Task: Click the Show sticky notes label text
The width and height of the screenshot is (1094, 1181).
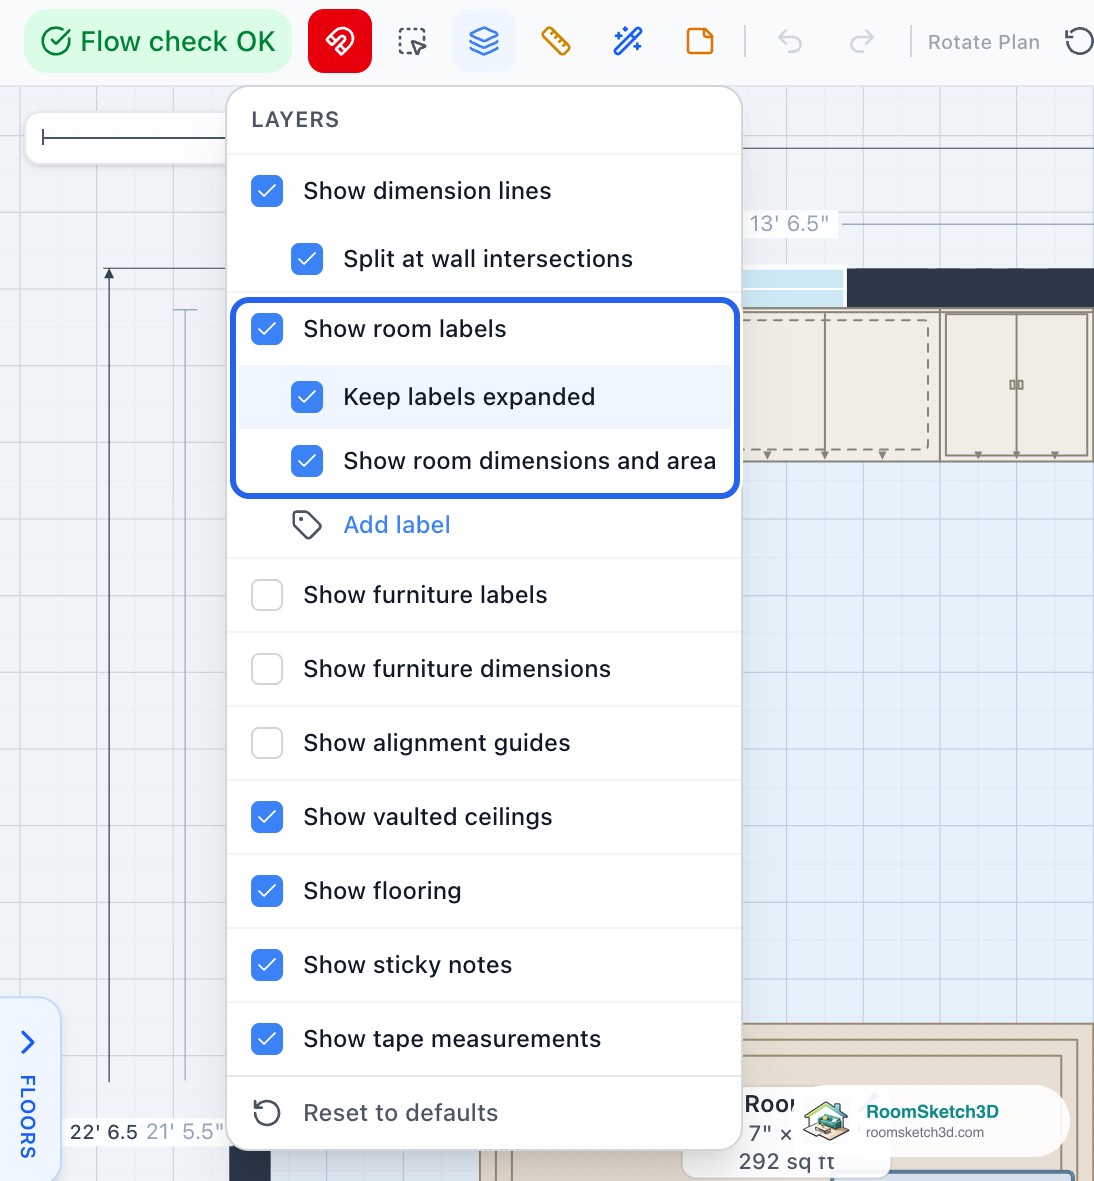Action: tap(408, 965)
